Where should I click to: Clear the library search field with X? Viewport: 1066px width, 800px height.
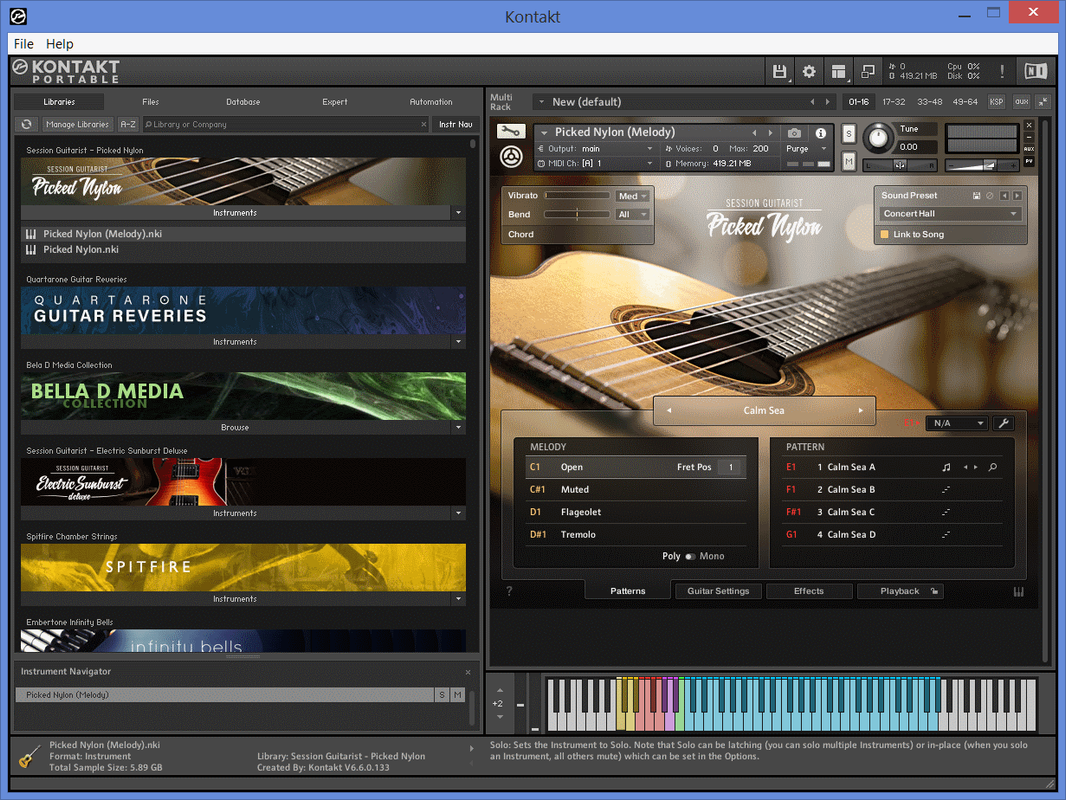pos(424,124)
